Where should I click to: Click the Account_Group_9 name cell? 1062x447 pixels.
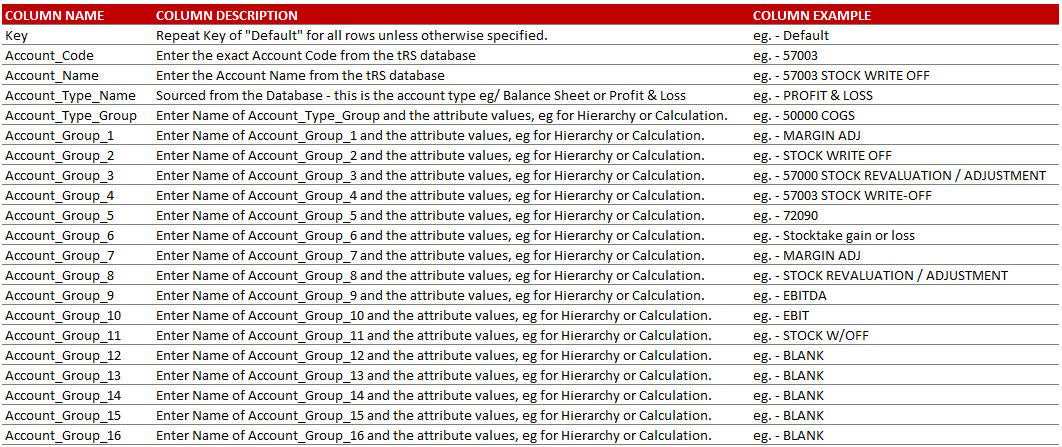pyautogui.click(x=60, y=295)
